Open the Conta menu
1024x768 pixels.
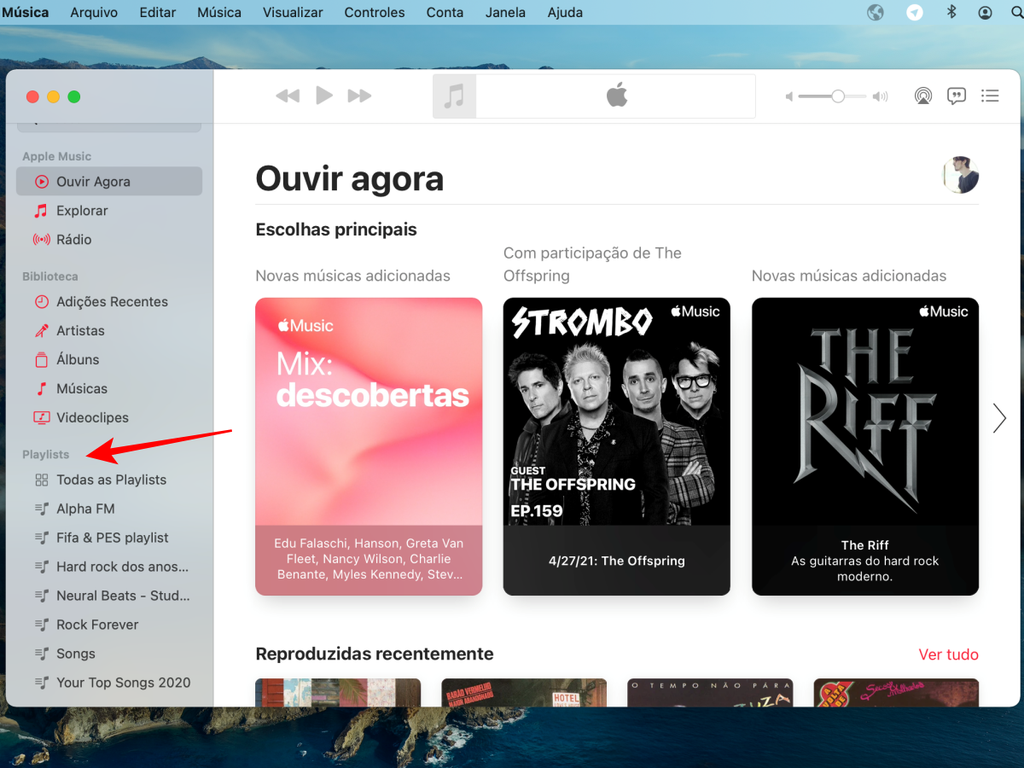click(445, 12)
